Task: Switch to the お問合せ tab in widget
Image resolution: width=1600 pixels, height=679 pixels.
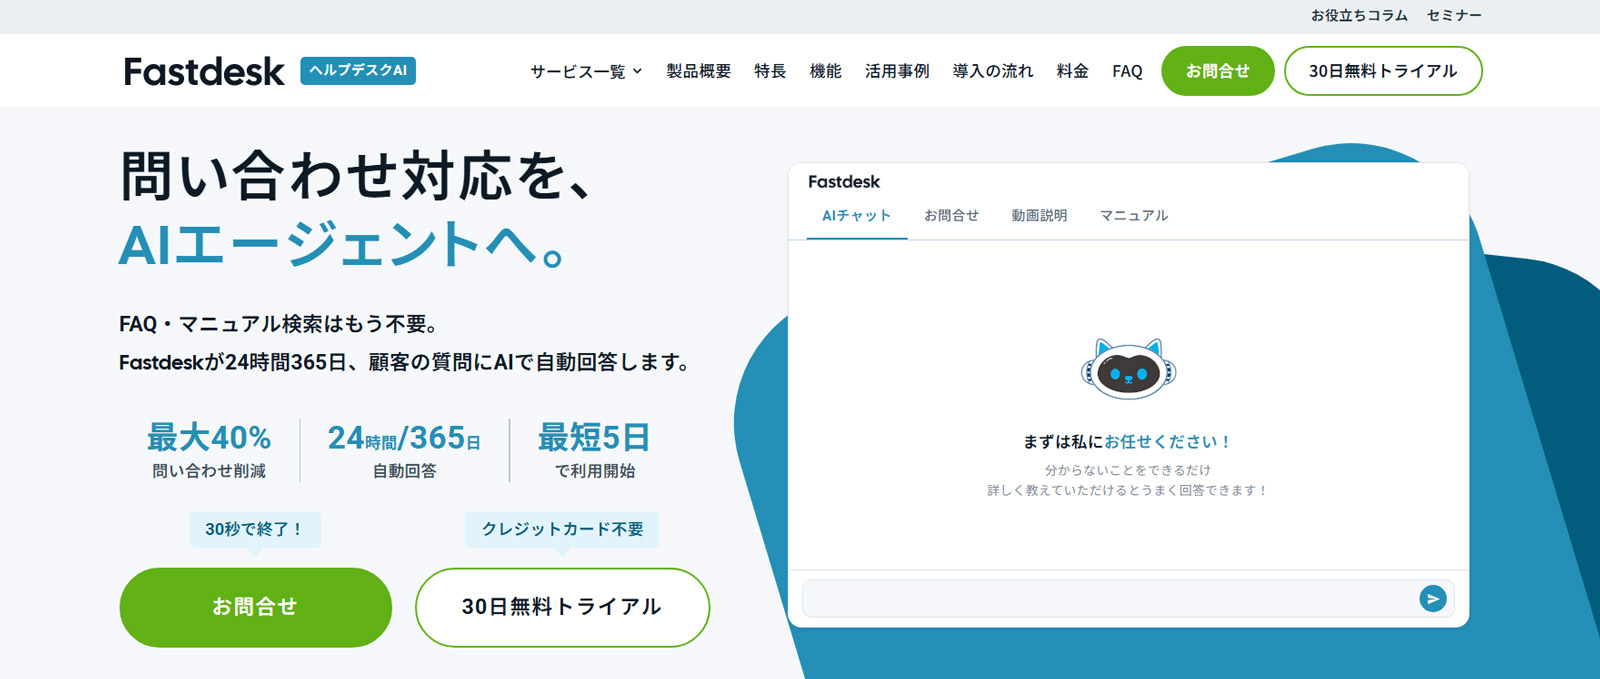Action: click(x=951, y=216)
